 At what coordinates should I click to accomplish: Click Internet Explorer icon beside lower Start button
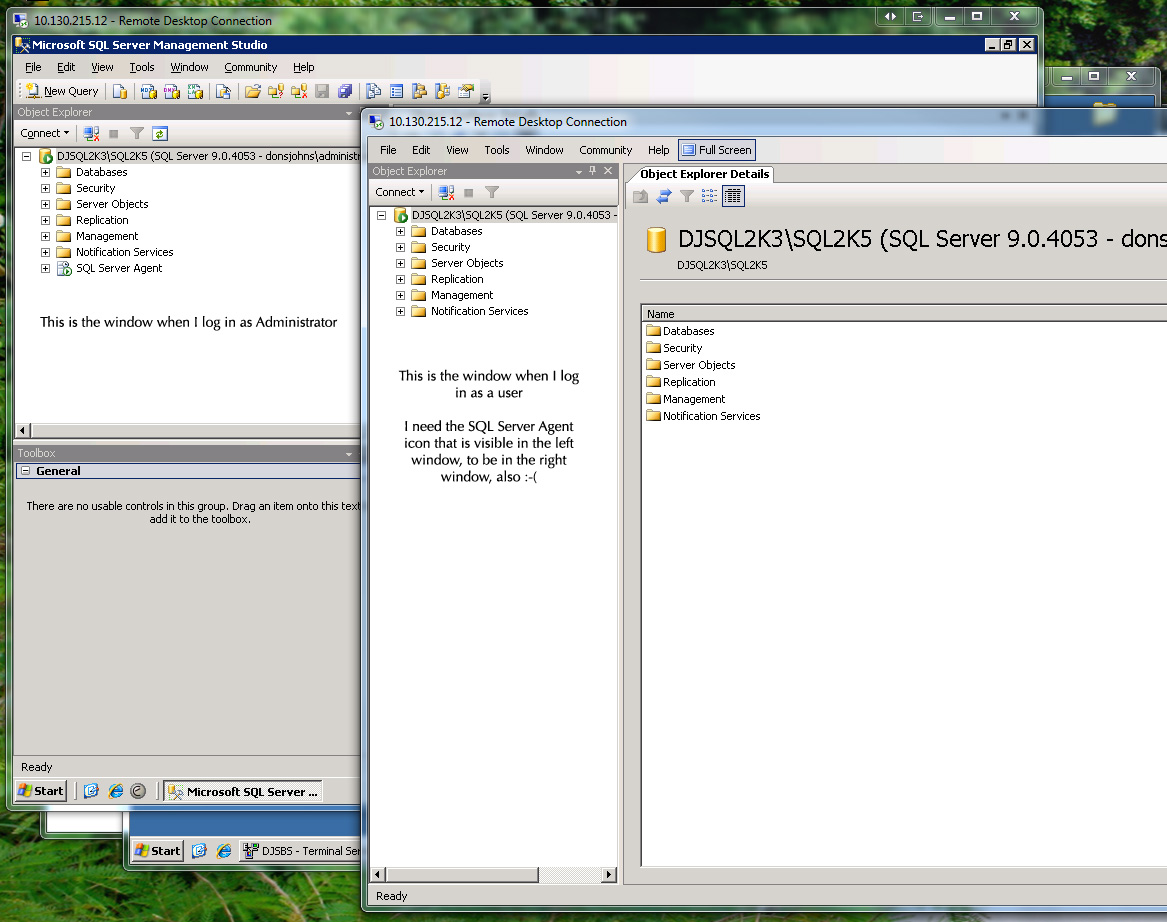click(x=224, y=851)
